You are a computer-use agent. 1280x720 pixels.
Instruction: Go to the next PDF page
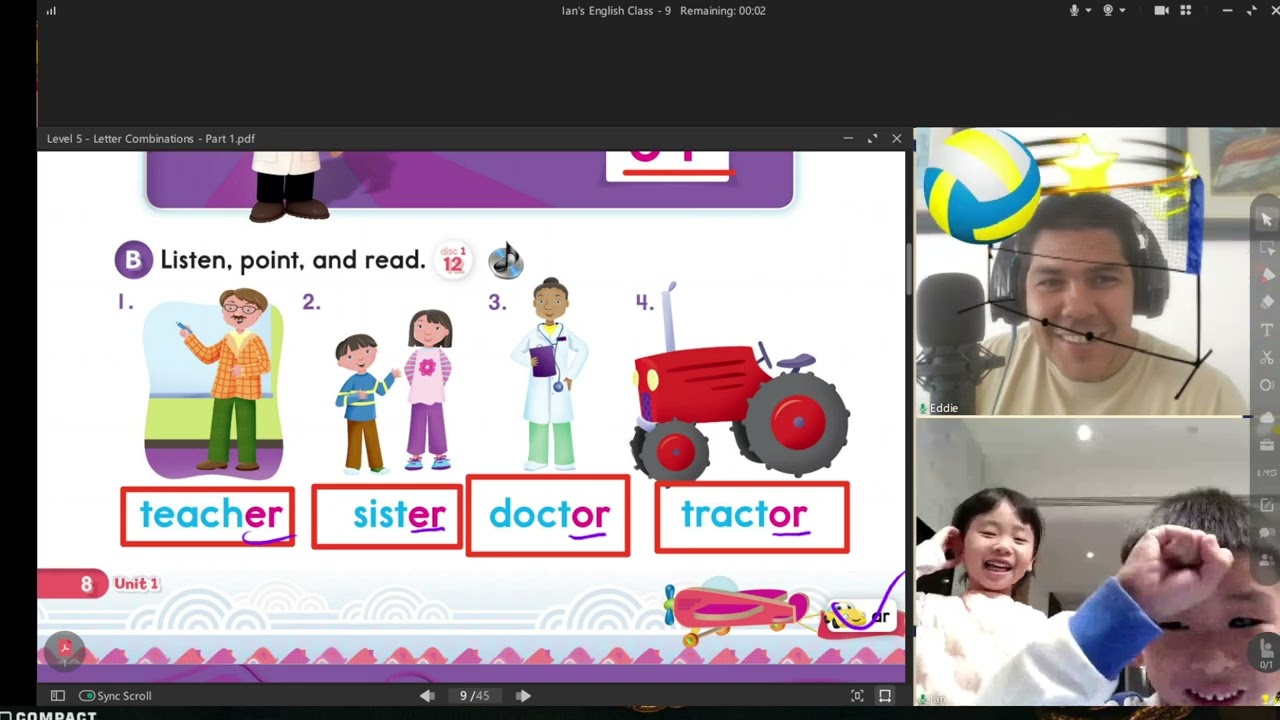523,695
